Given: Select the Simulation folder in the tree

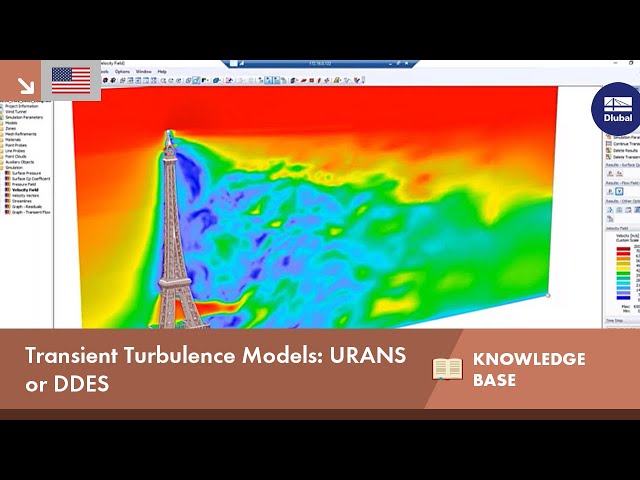Looking at the screenshot, I should [14, 167].
